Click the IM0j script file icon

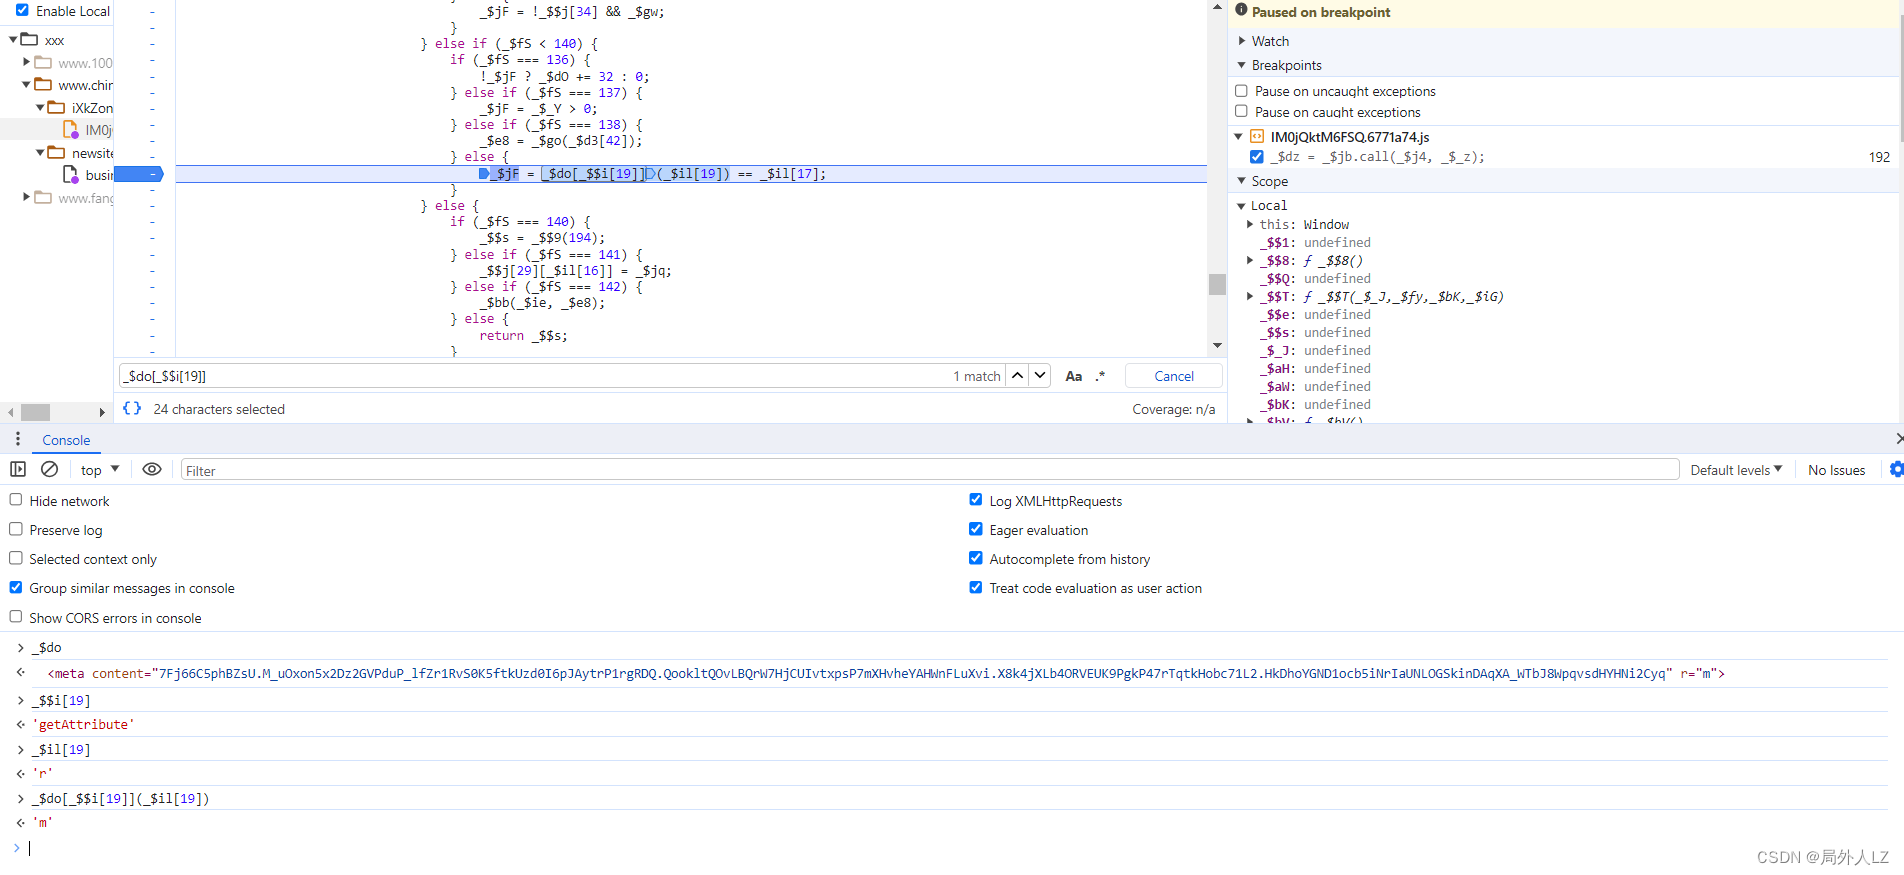click(71, 129)
